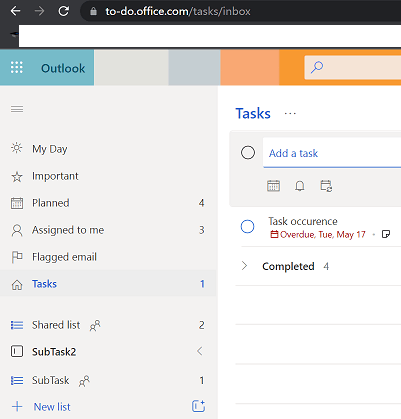Reload the page in the browser
401x419 pixels.
(64, 11)
